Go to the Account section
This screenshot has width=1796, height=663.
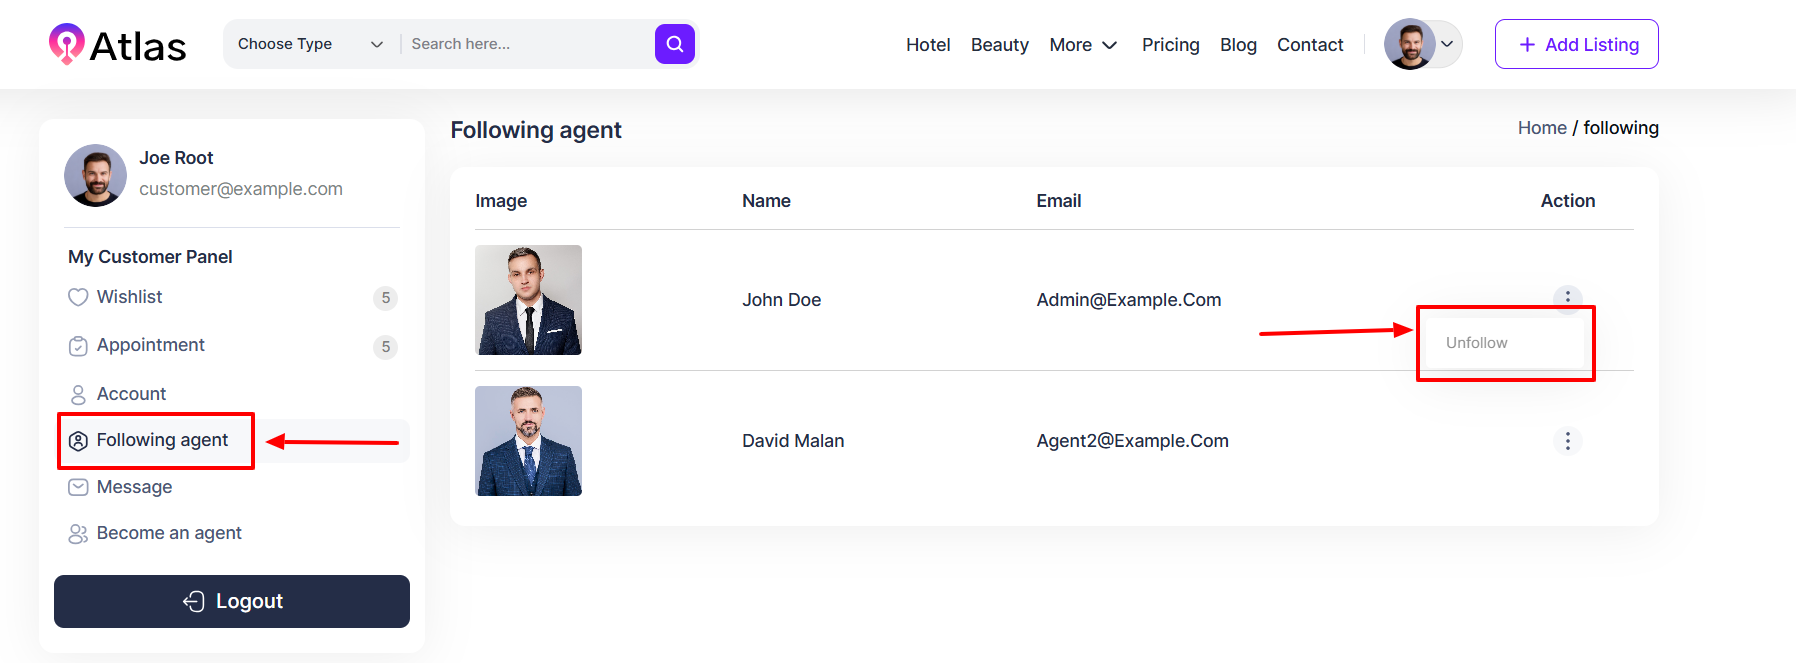coord(131,394)
